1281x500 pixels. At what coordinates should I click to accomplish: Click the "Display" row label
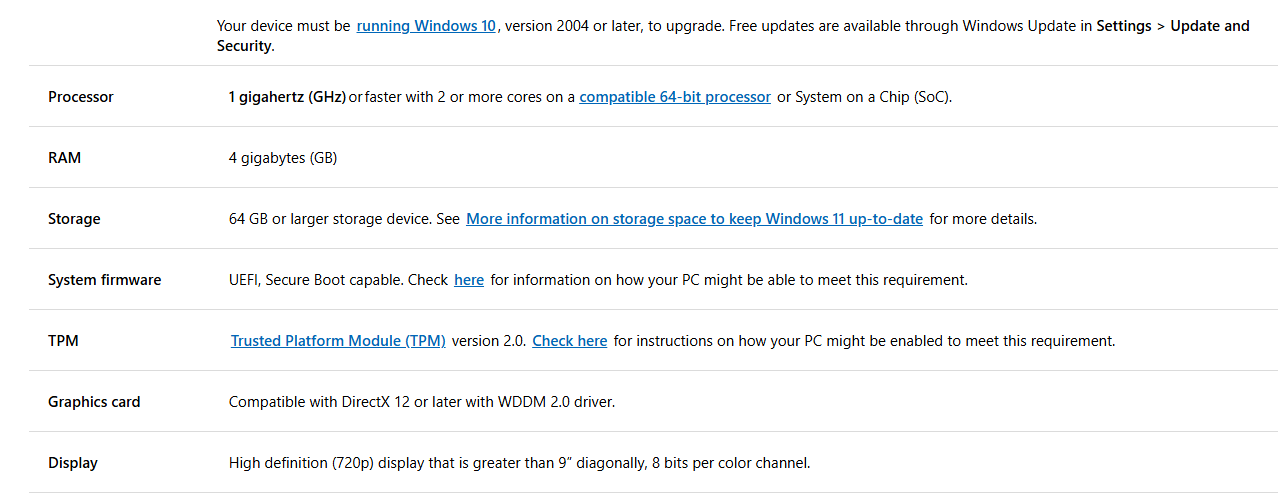pos(73,463)
